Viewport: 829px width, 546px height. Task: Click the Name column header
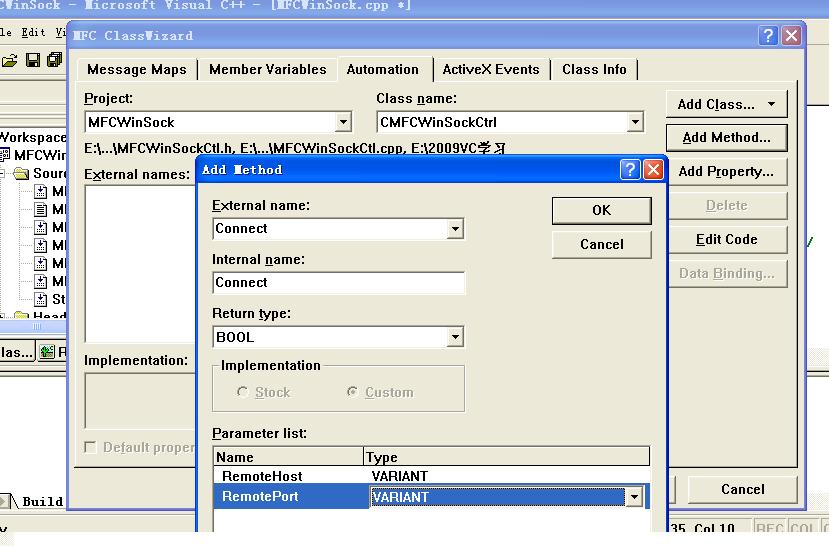coord(289,457)
